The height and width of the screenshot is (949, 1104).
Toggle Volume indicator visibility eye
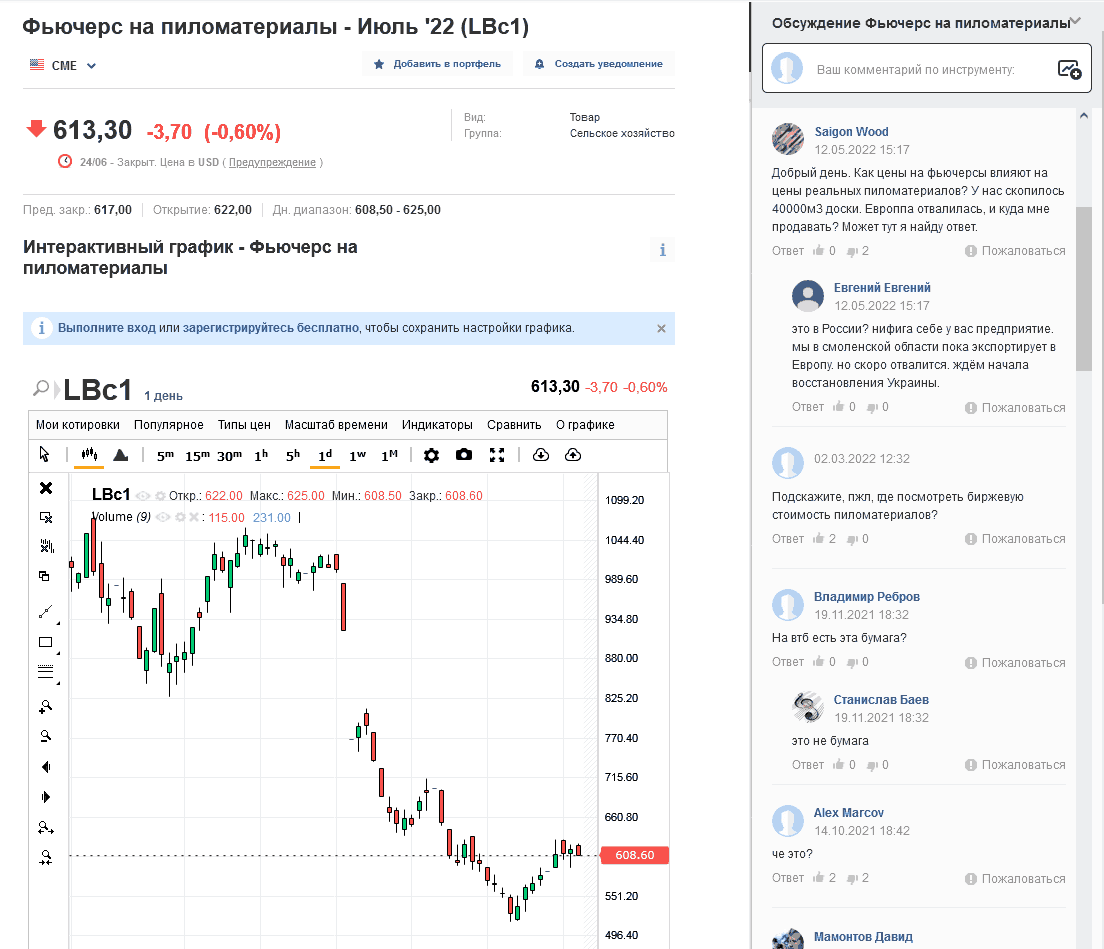click(164, 517)
